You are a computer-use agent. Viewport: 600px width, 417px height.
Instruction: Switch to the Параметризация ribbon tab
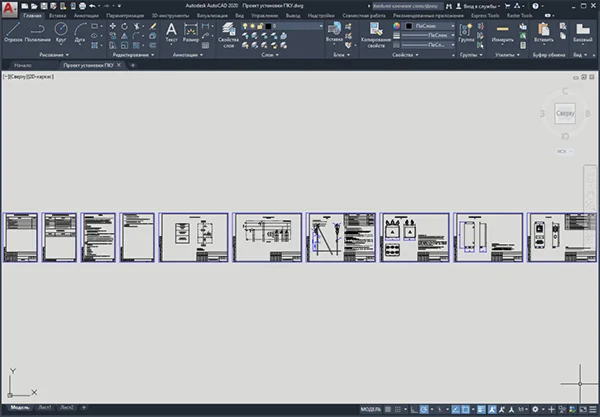pyautogui.click(x=125, y=16)
